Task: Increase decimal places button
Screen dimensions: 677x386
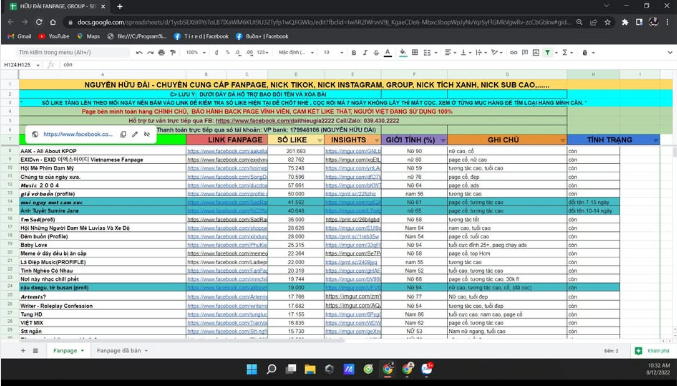Action: coord(249,52)
